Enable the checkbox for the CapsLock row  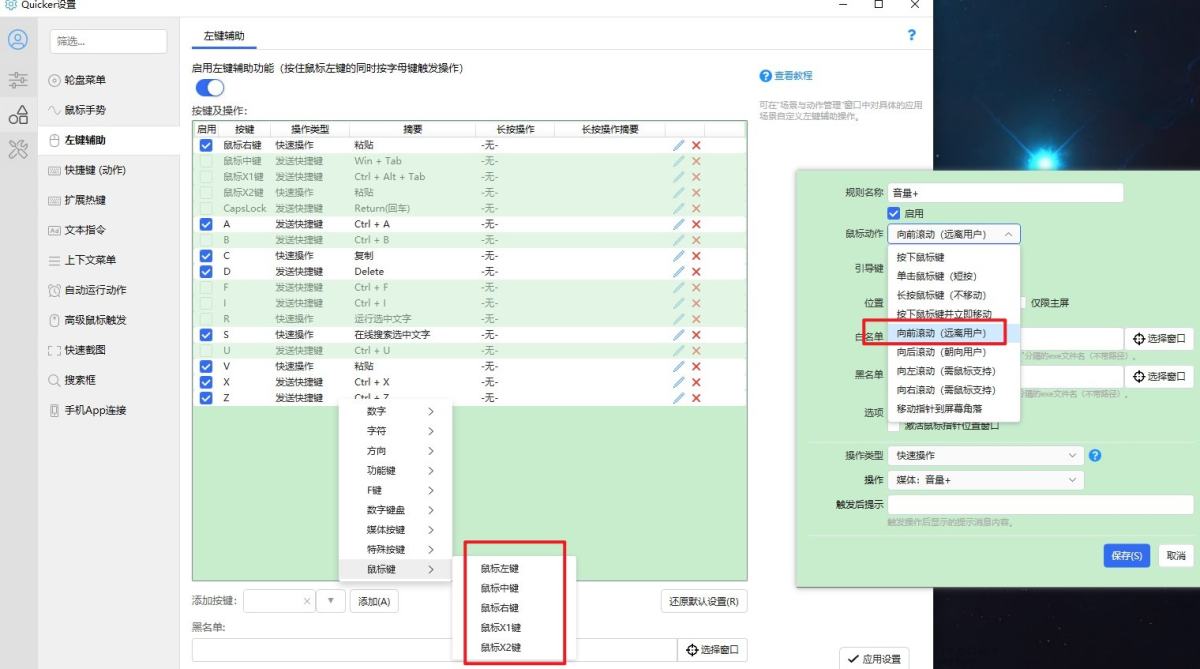(206, 208)
